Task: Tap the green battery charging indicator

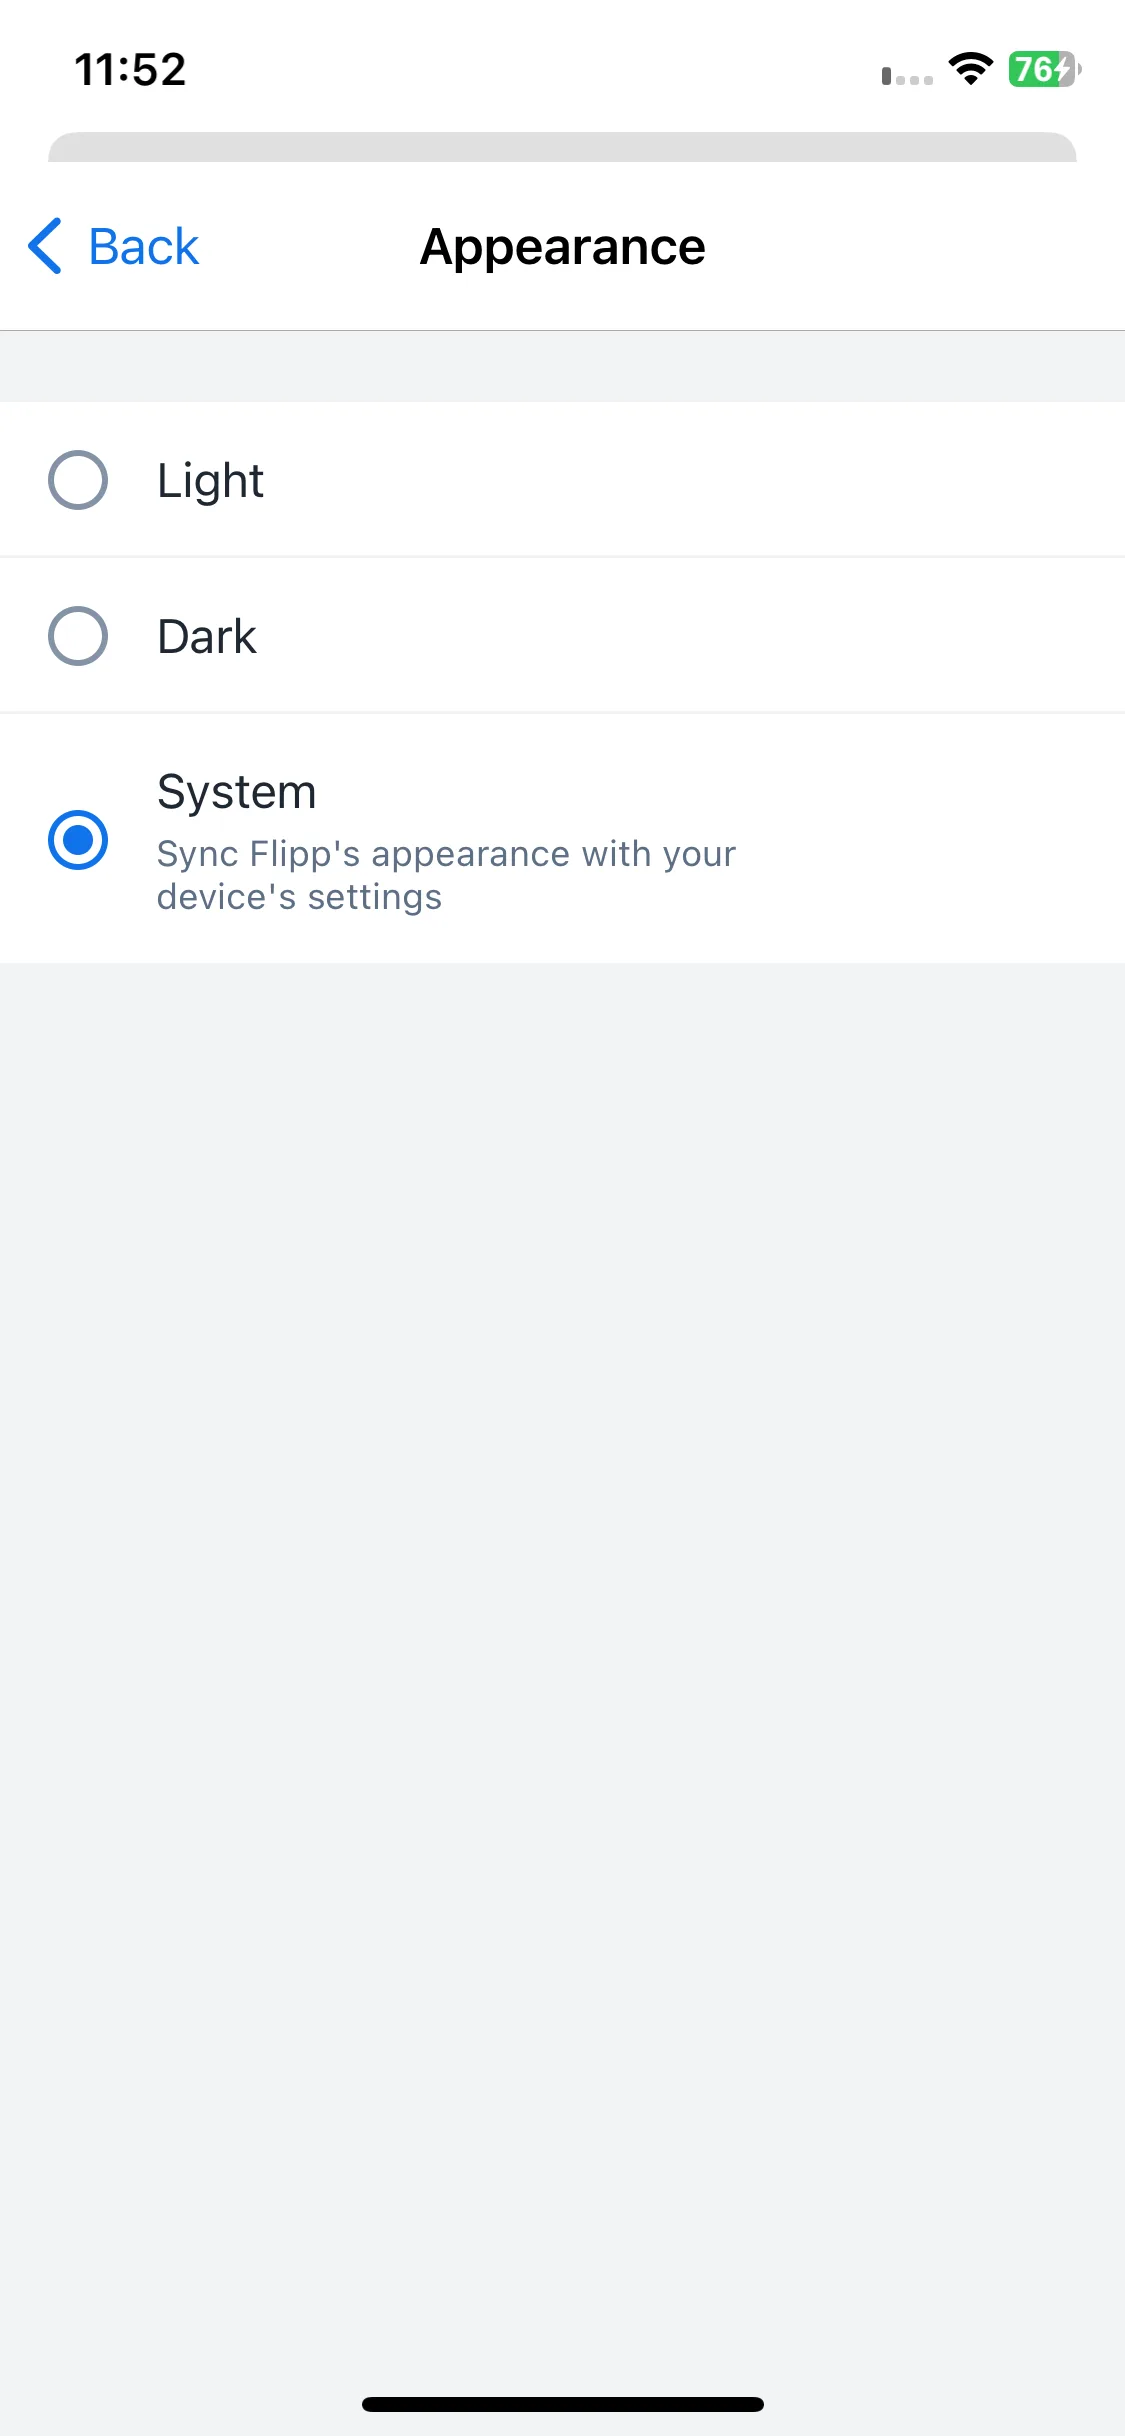Action: (x=1044, y=69)
